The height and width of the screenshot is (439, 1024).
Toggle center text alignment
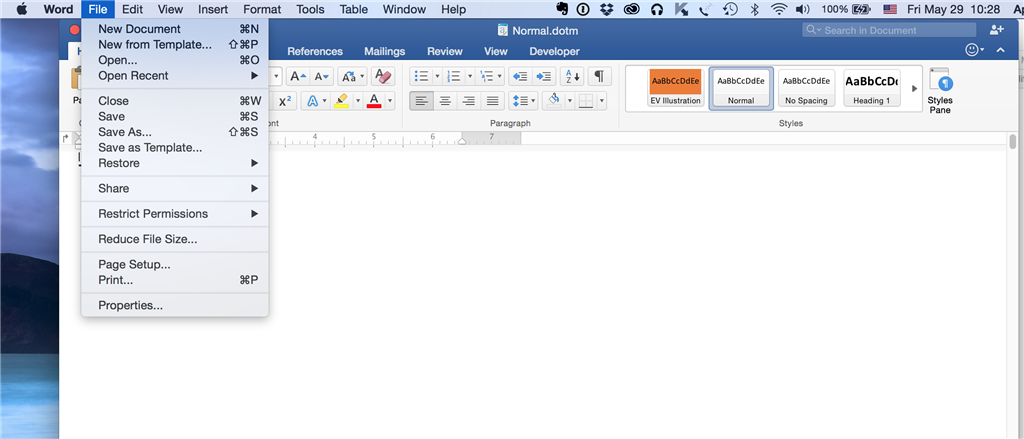pos(445,101)
